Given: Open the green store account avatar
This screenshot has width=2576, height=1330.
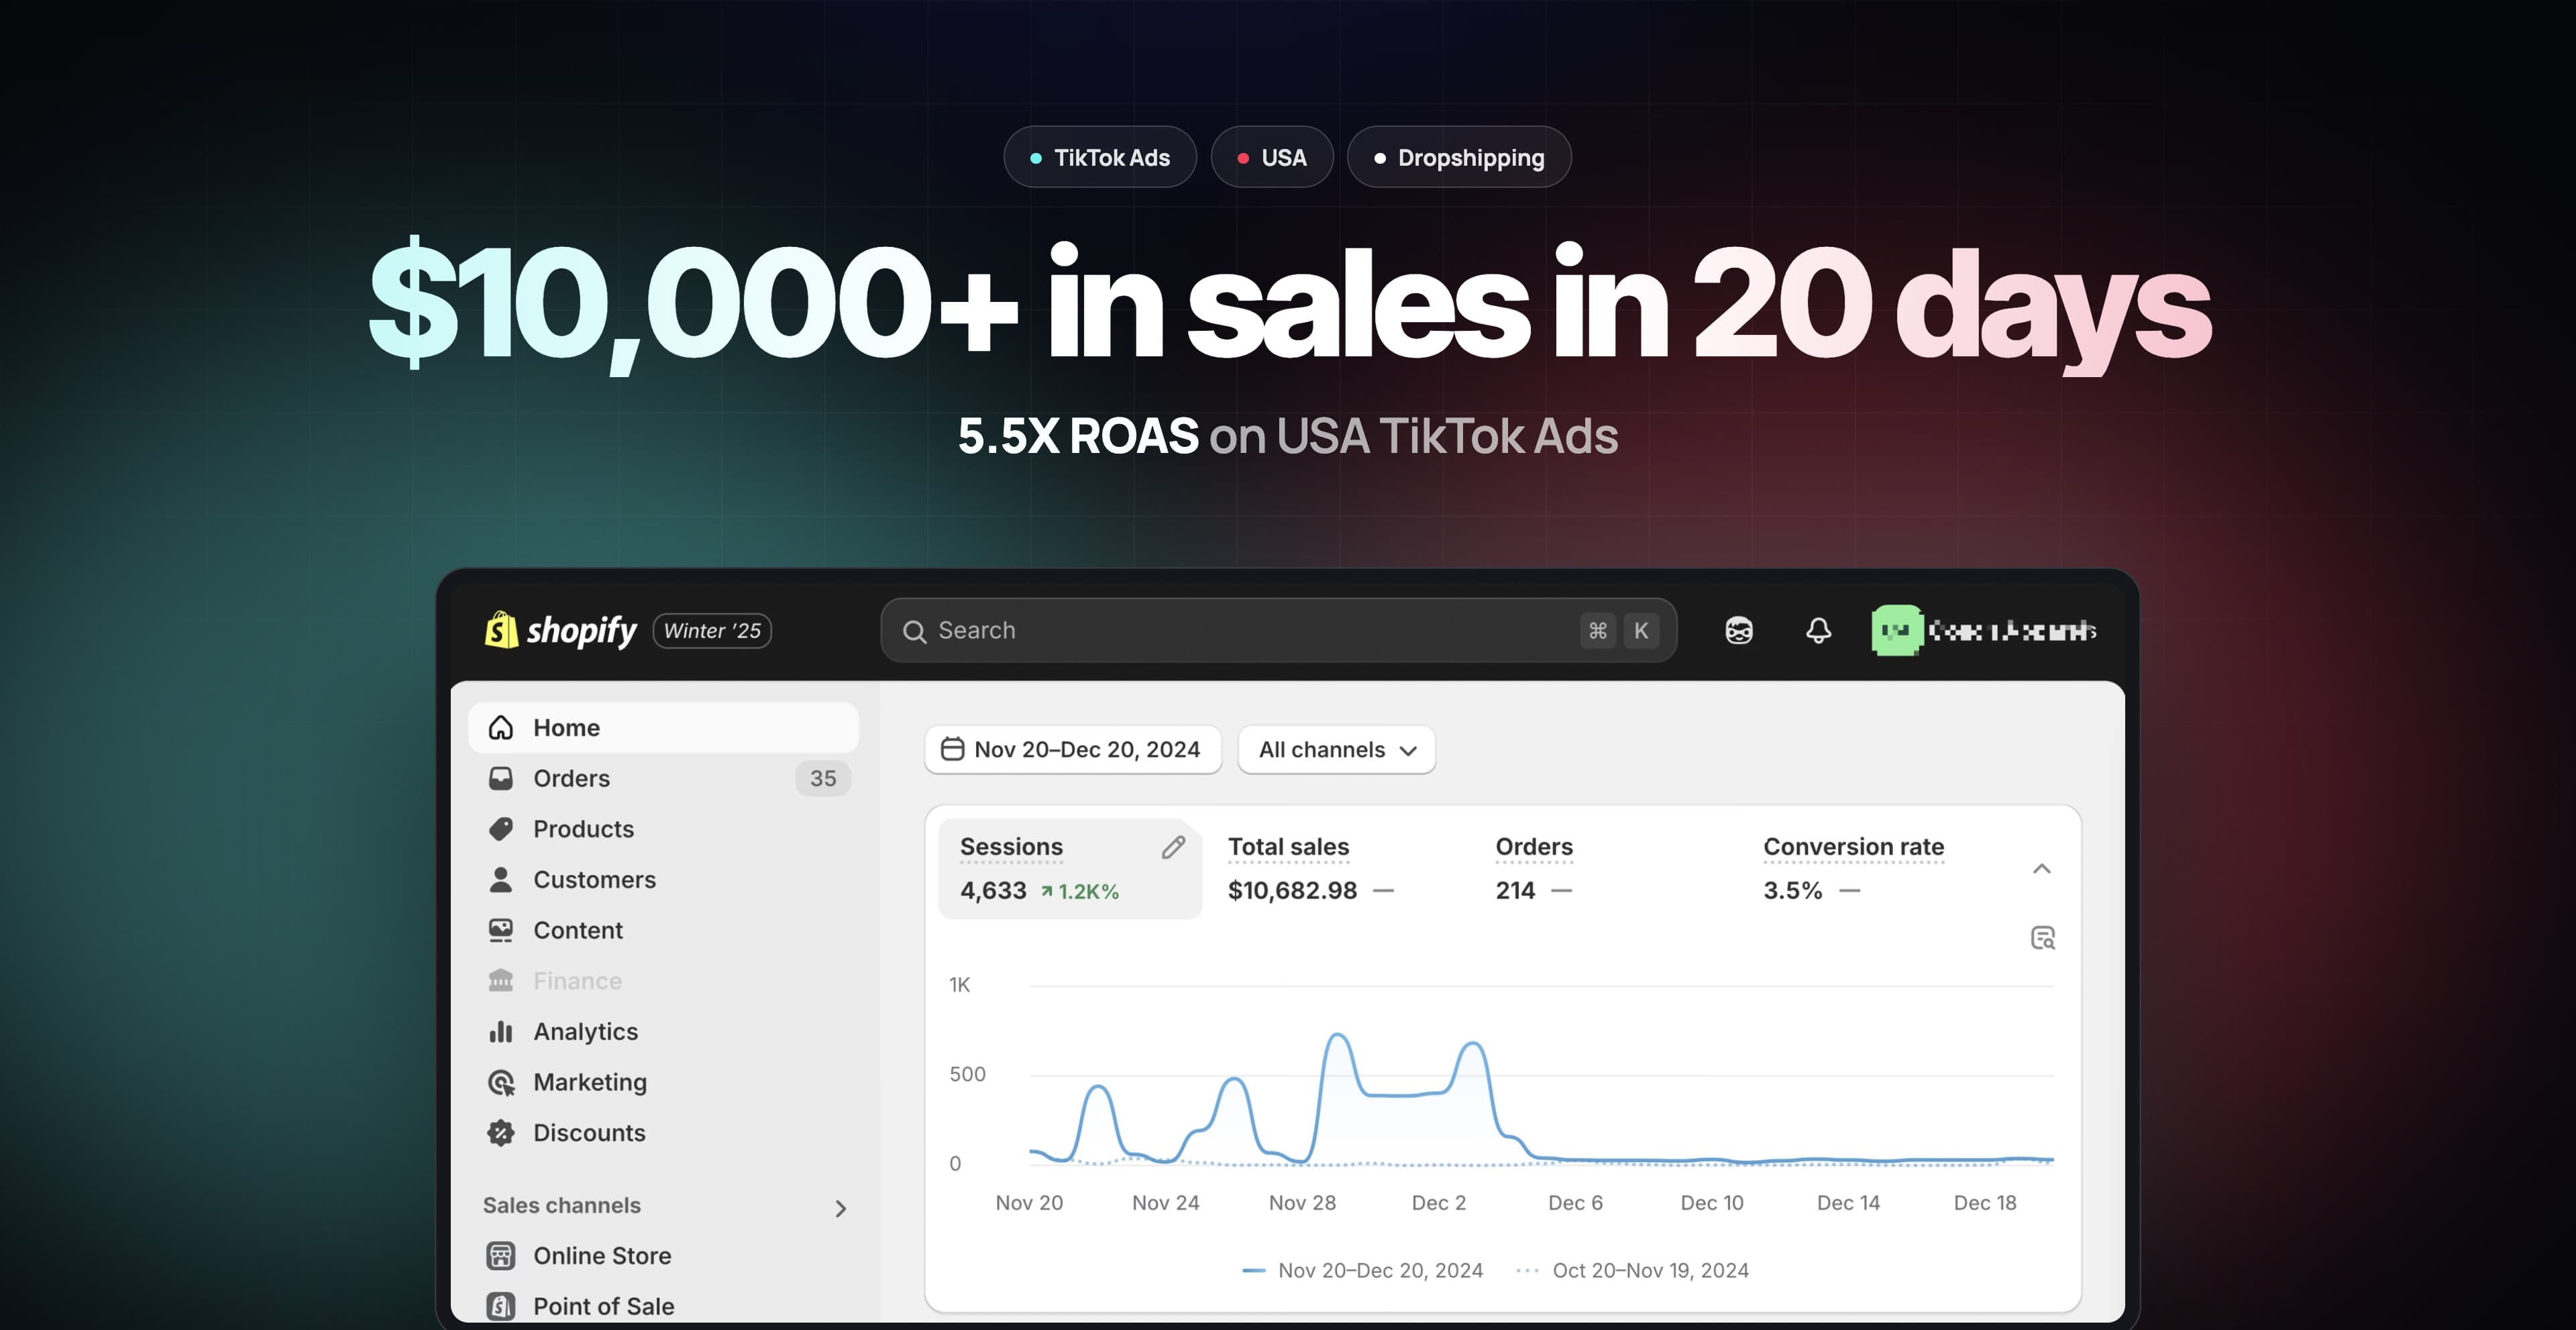Looking at the screenshot, I should (1896, 631).
